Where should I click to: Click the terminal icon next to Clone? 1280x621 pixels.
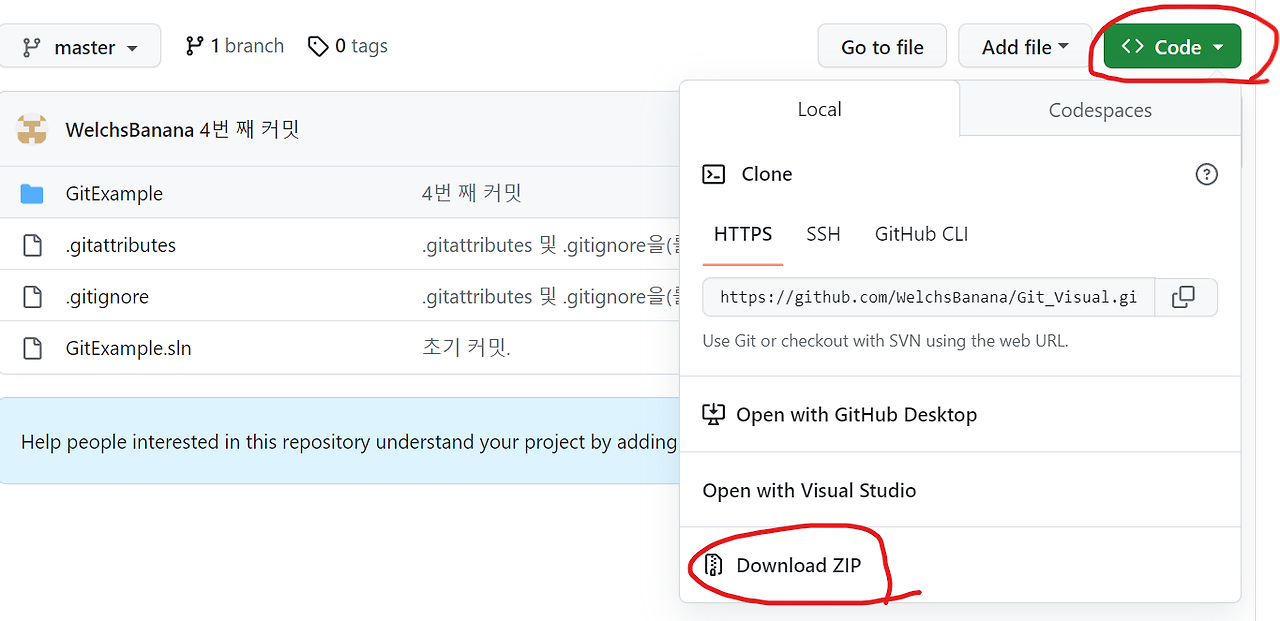point(714,174)
